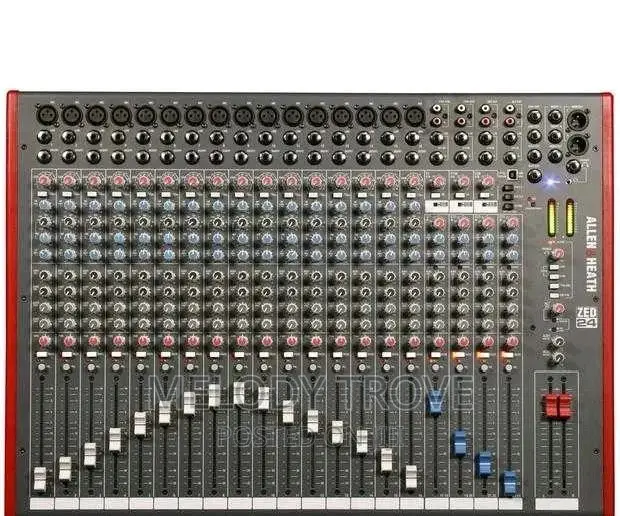Select the channel 12 white fader cap
Screen dimensions: 620x516
[x=313, y=421]
